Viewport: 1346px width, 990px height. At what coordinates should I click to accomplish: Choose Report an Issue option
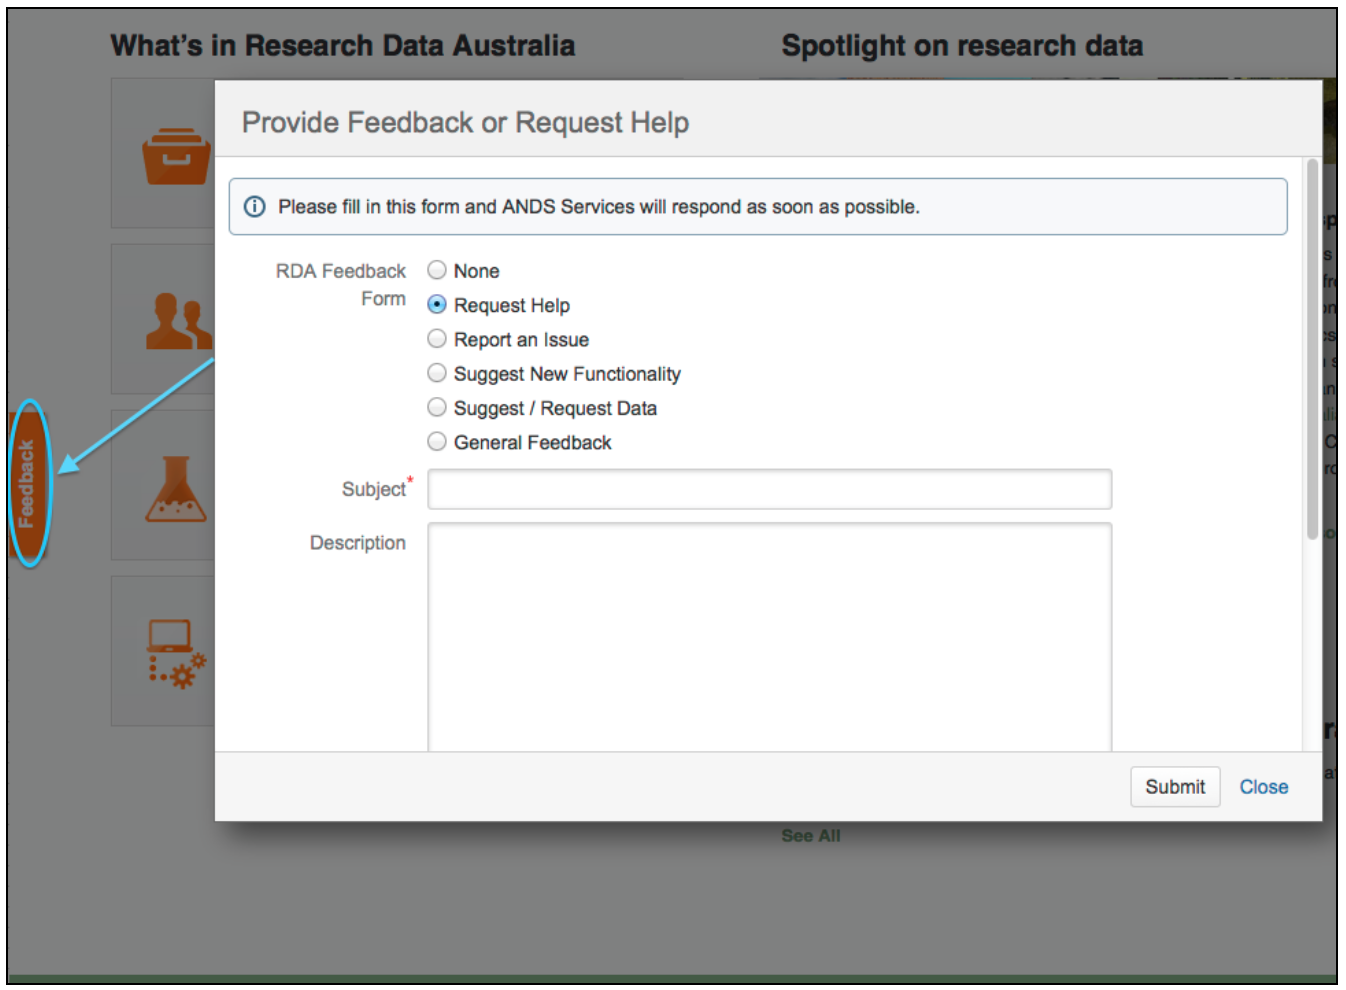click(437, 339)
